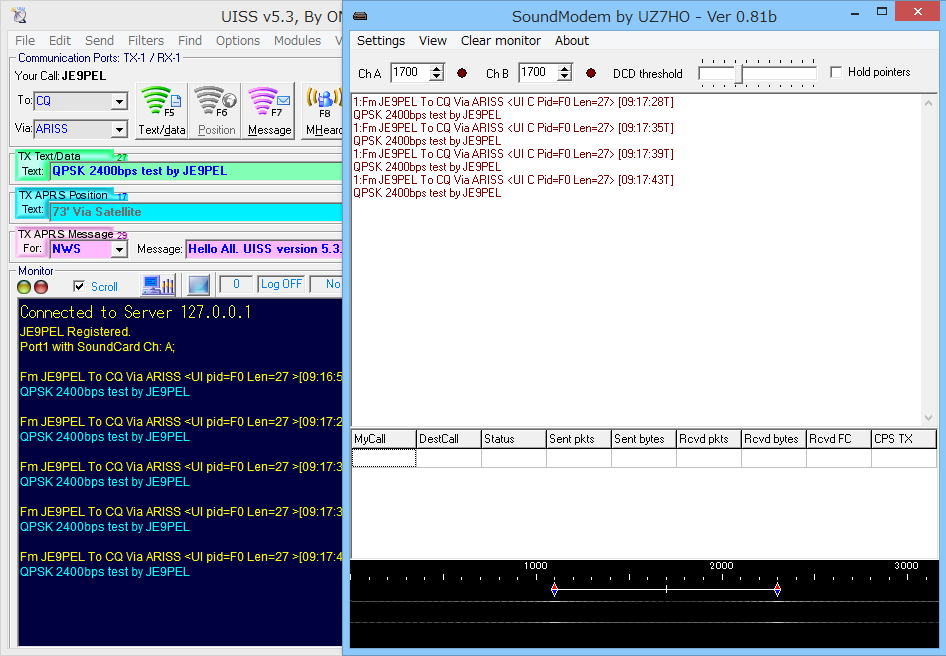Click the left waterfall frequency pointer marker

pos(554,590)
